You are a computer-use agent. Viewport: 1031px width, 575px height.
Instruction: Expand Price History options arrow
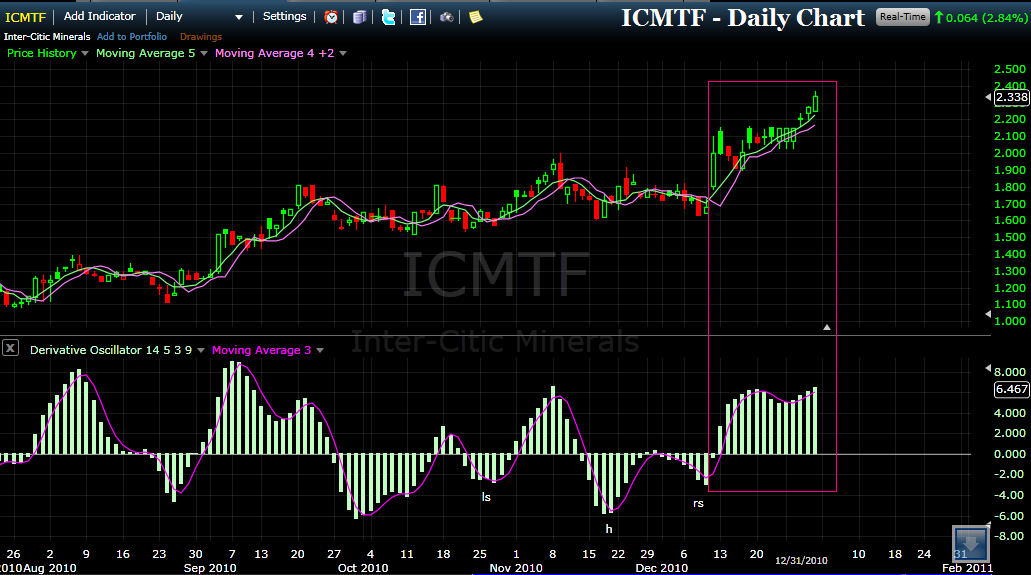[85, 53]
